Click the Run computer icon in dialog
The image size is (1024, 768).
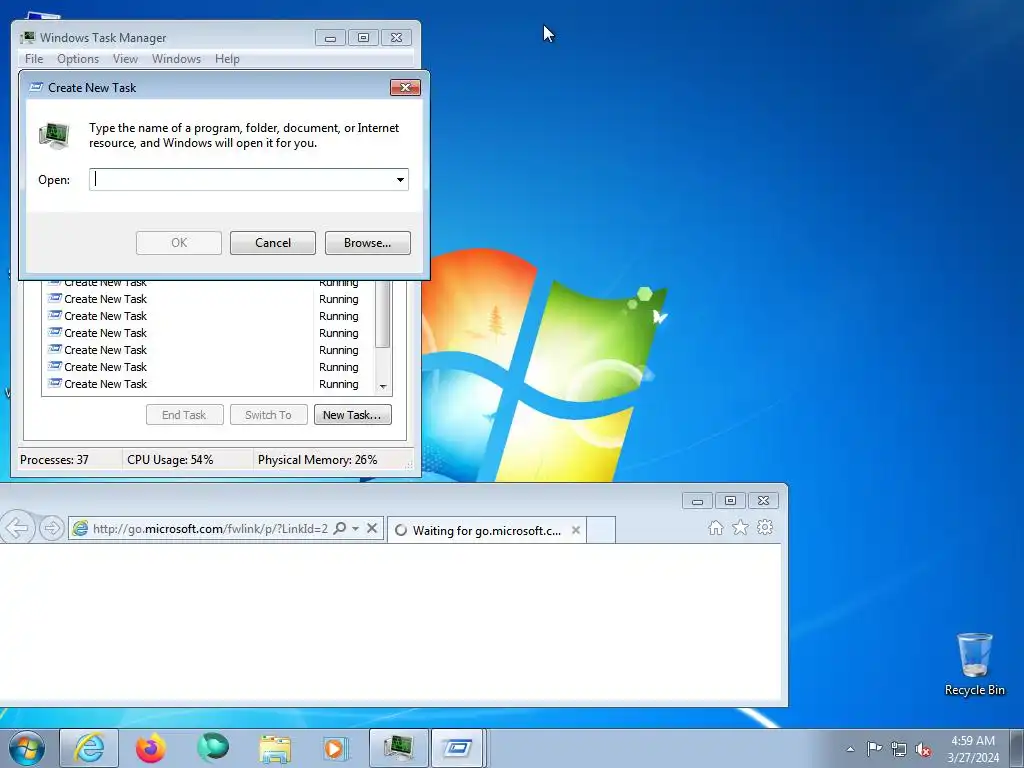pos(54,135)
